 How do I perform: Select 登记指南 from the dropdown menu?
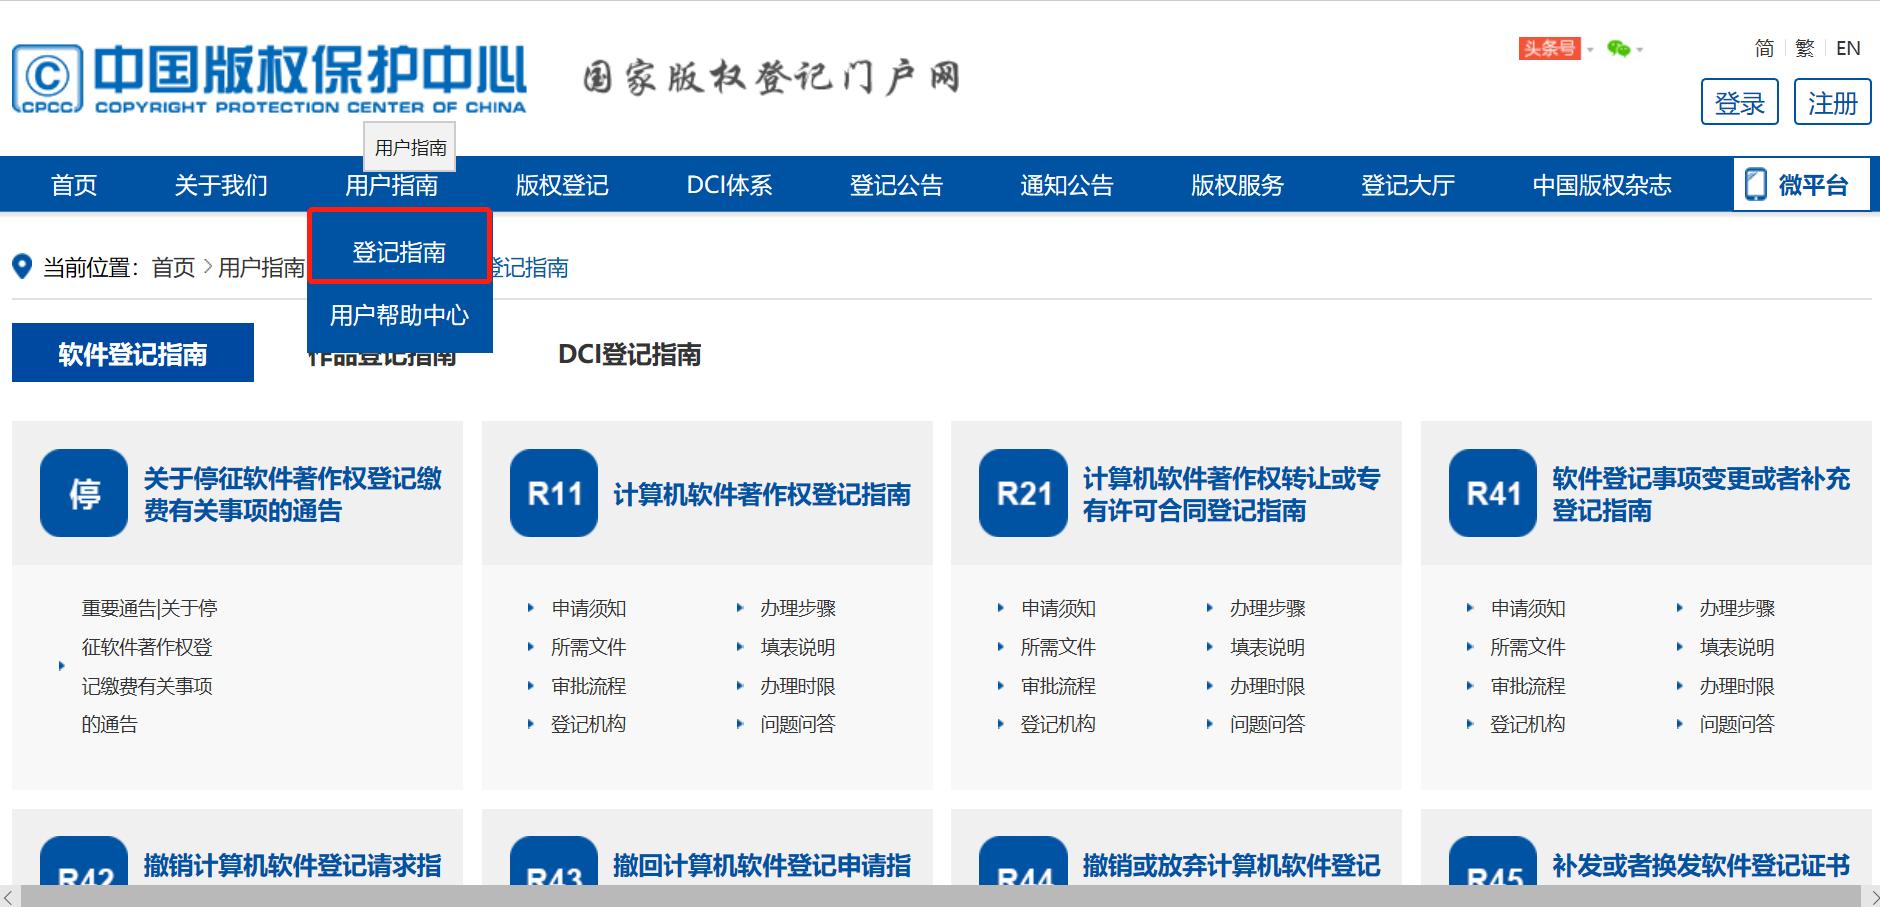tap(398, 251)
